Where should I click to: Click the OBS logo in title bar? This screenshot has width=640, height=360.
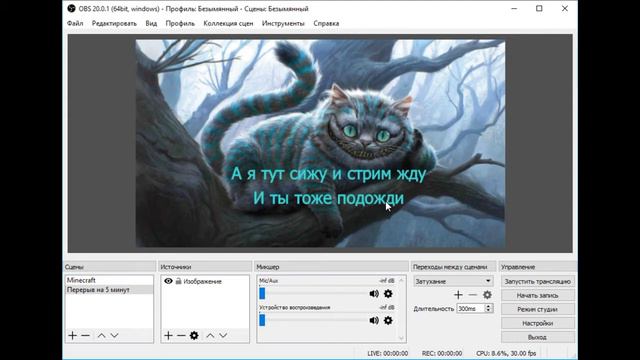tap(71, 9)
